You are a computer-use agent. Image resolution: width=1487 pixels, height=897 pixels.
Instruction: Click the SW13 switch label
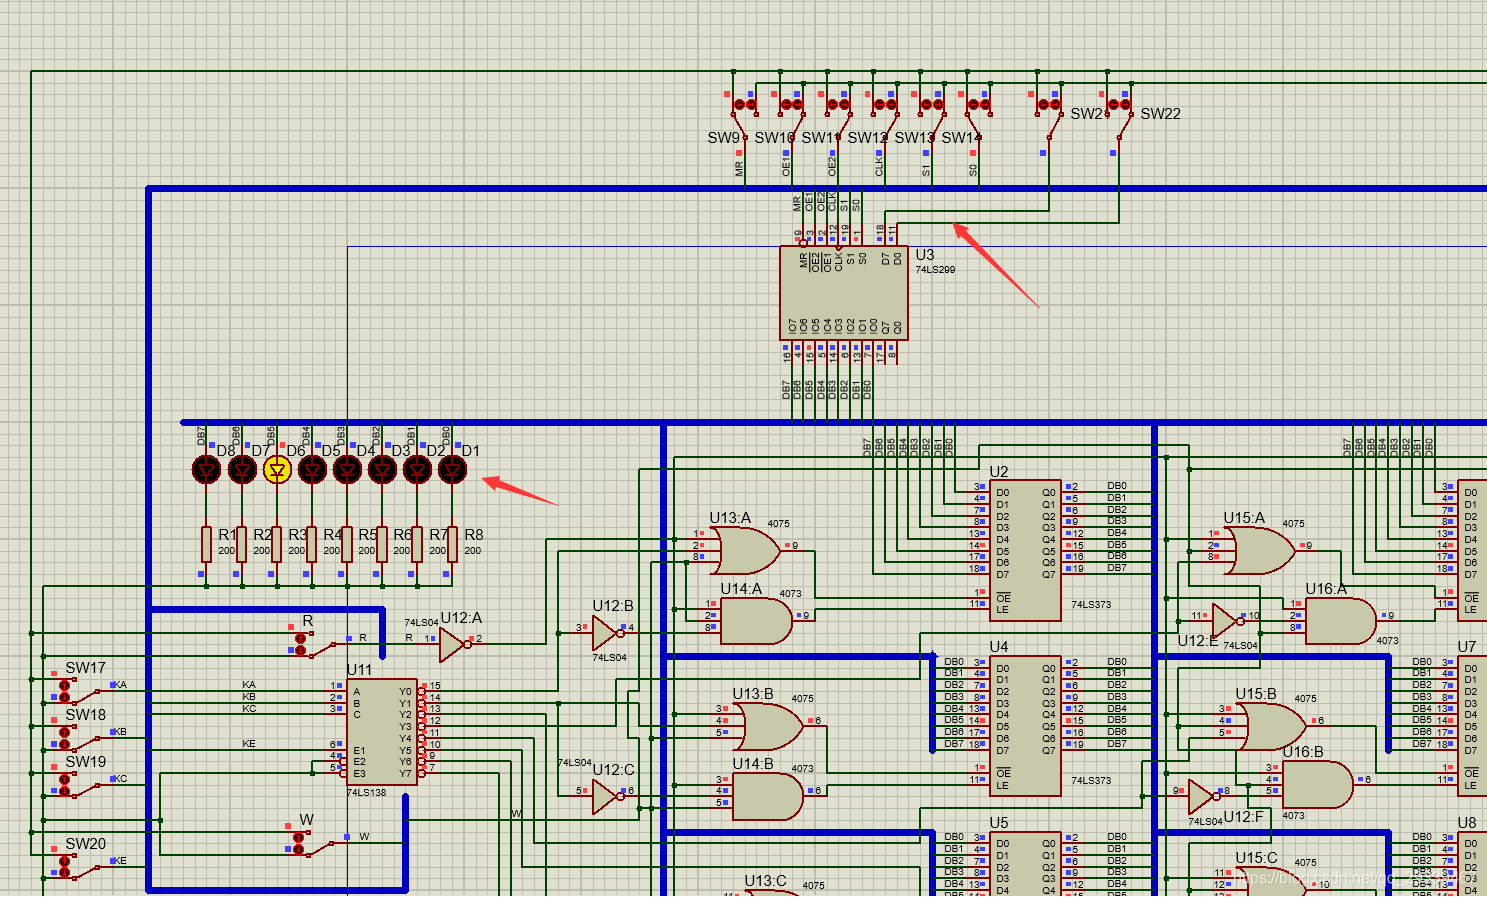[914, 138]
